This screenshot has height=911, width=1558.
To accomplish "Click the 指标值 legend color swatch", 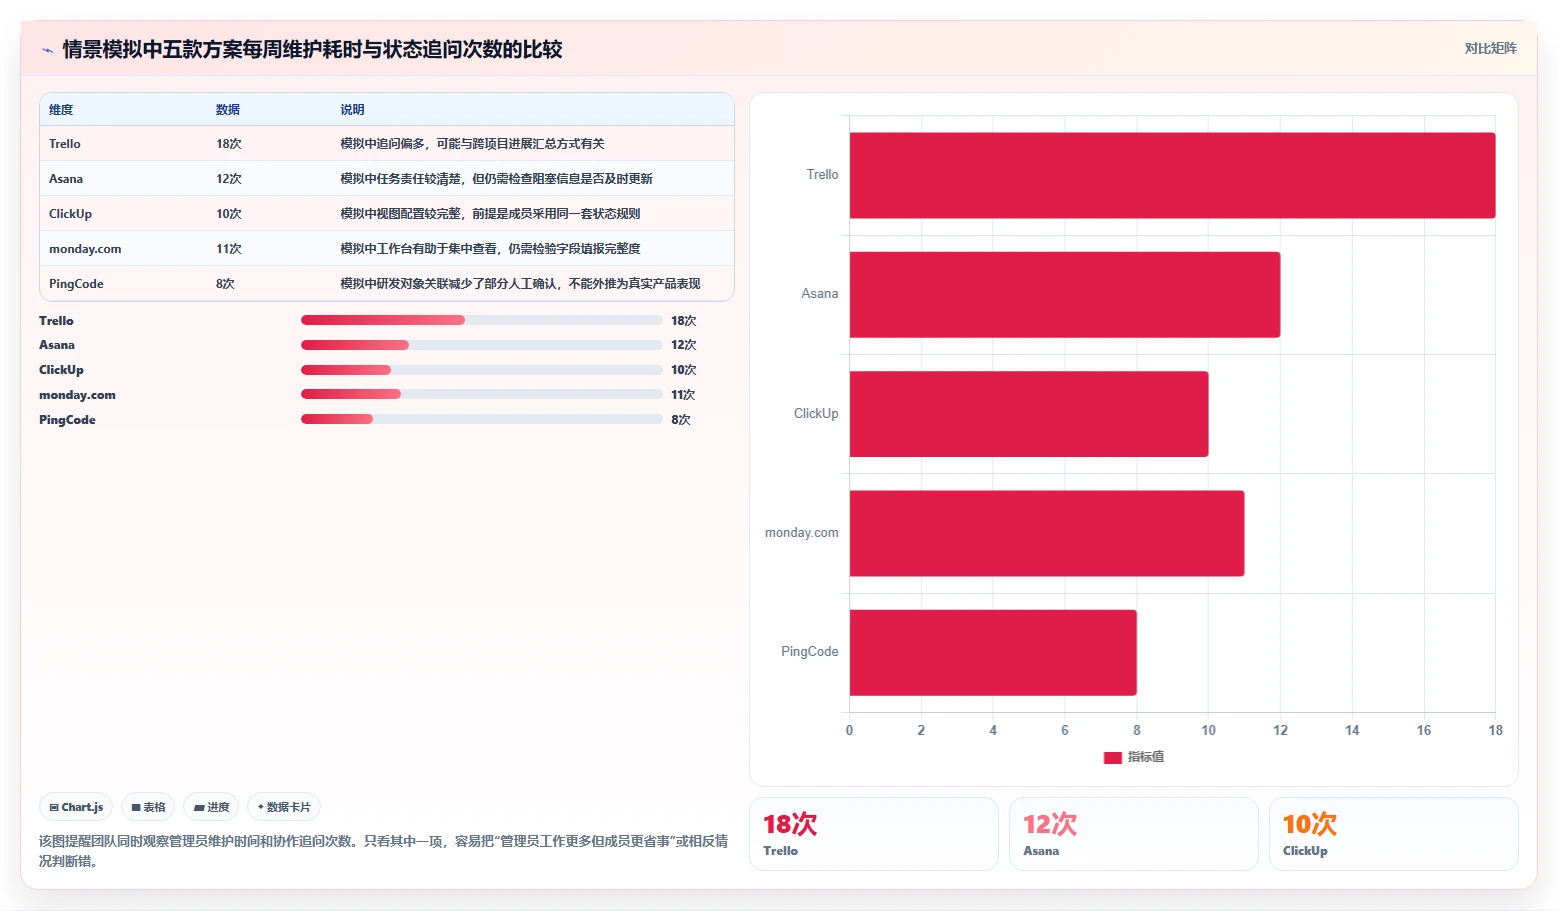I will tap(1112, 757).
